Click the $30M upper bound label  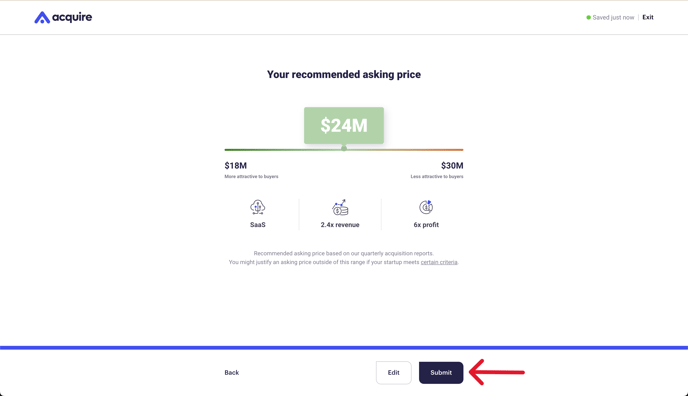[x=452, y=166]
